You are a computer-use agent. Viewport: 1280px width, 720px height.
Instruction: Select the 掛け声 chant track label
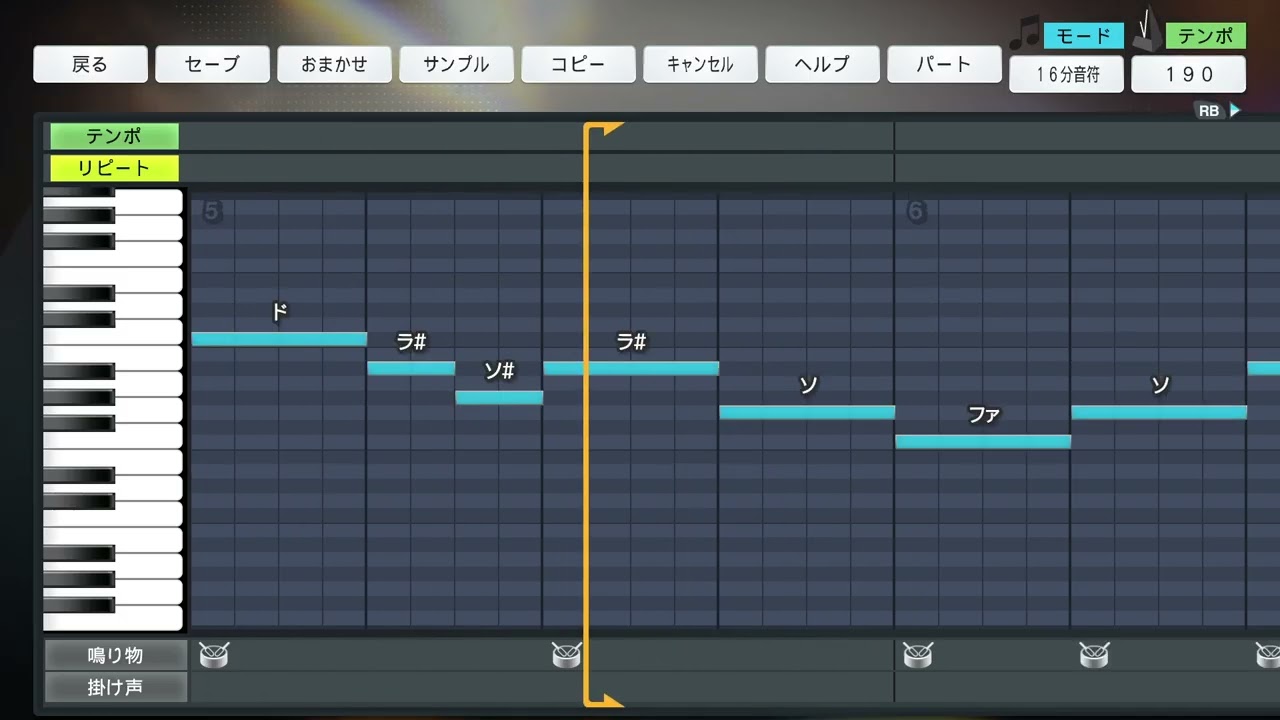pyautogui.click(x=115, y=687)
